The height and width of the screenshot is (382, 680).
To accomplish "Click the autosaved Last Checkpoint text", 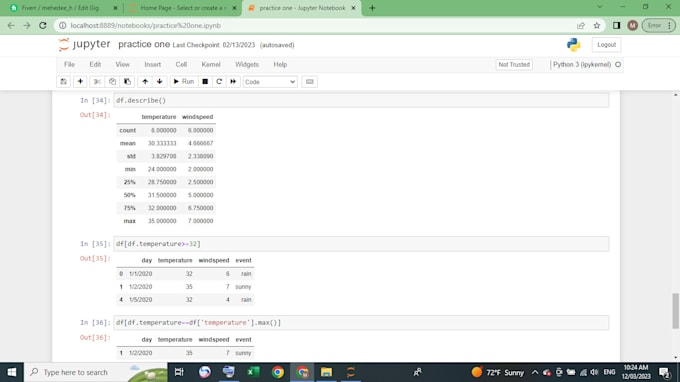I will [233, 45].
